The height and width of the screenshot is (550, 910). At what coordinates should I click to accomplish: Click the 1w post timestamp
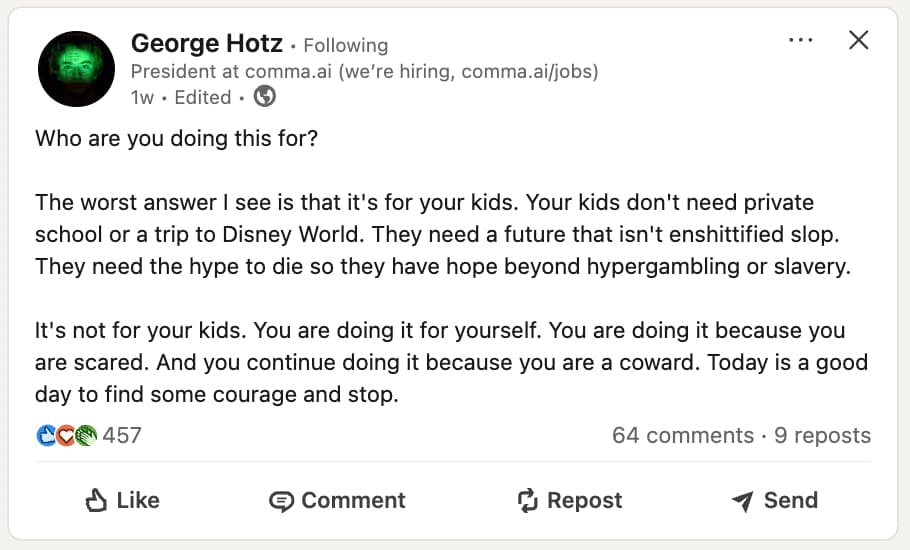[x=142, y=98]
